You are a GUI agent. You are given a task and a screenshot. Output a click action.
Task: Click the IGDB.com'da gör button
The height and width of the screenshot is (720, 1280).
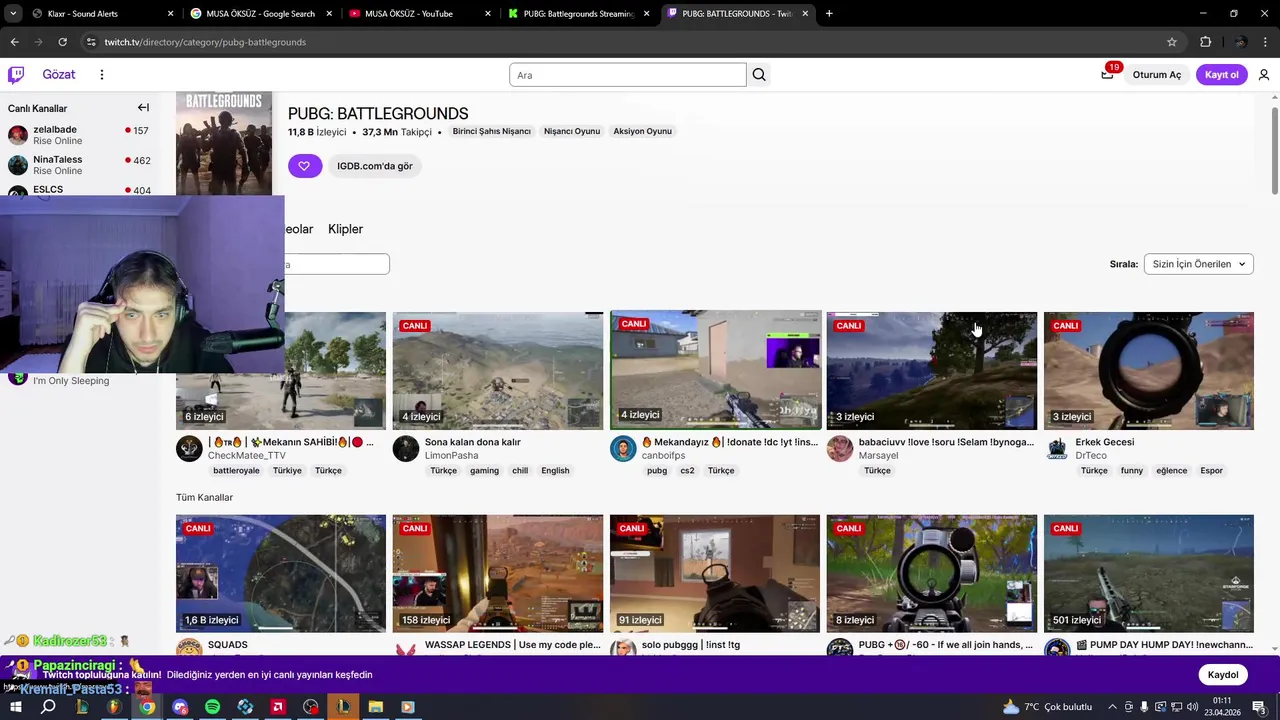coord(374,166)
